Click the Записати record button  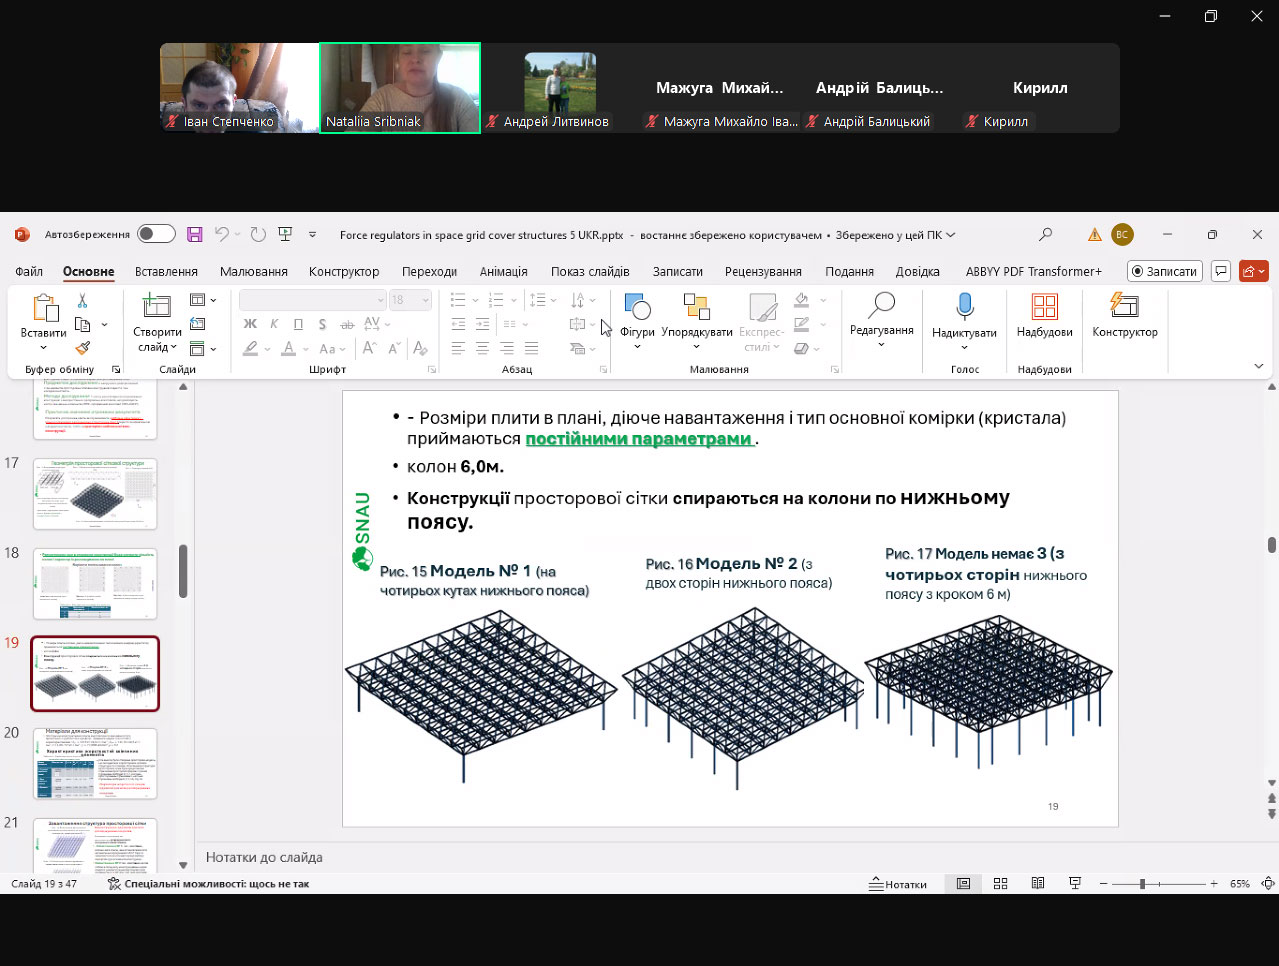click(1164, 271)
